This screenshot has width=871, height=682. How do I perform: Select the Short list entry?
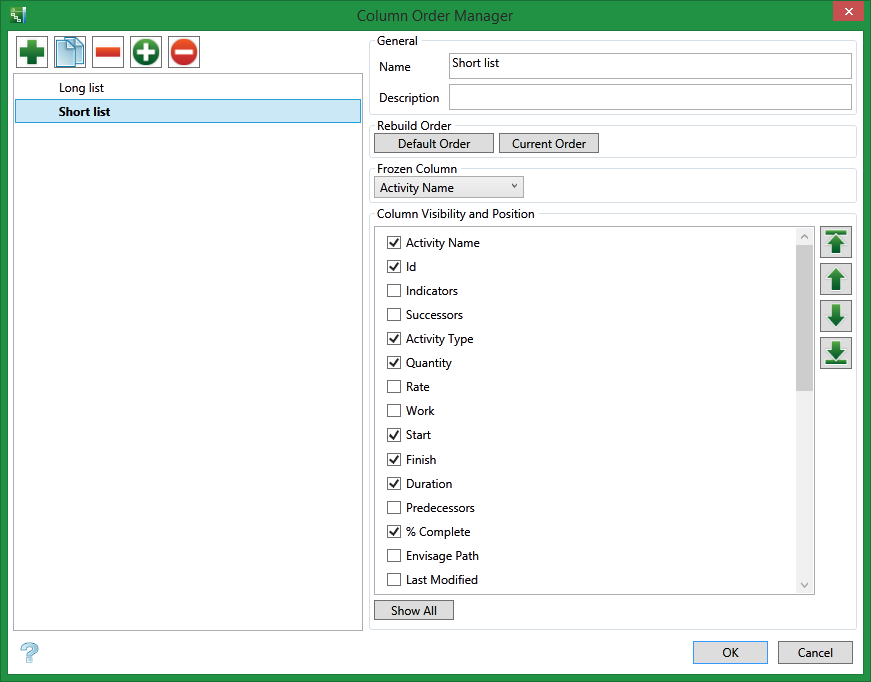click(188, 111)
